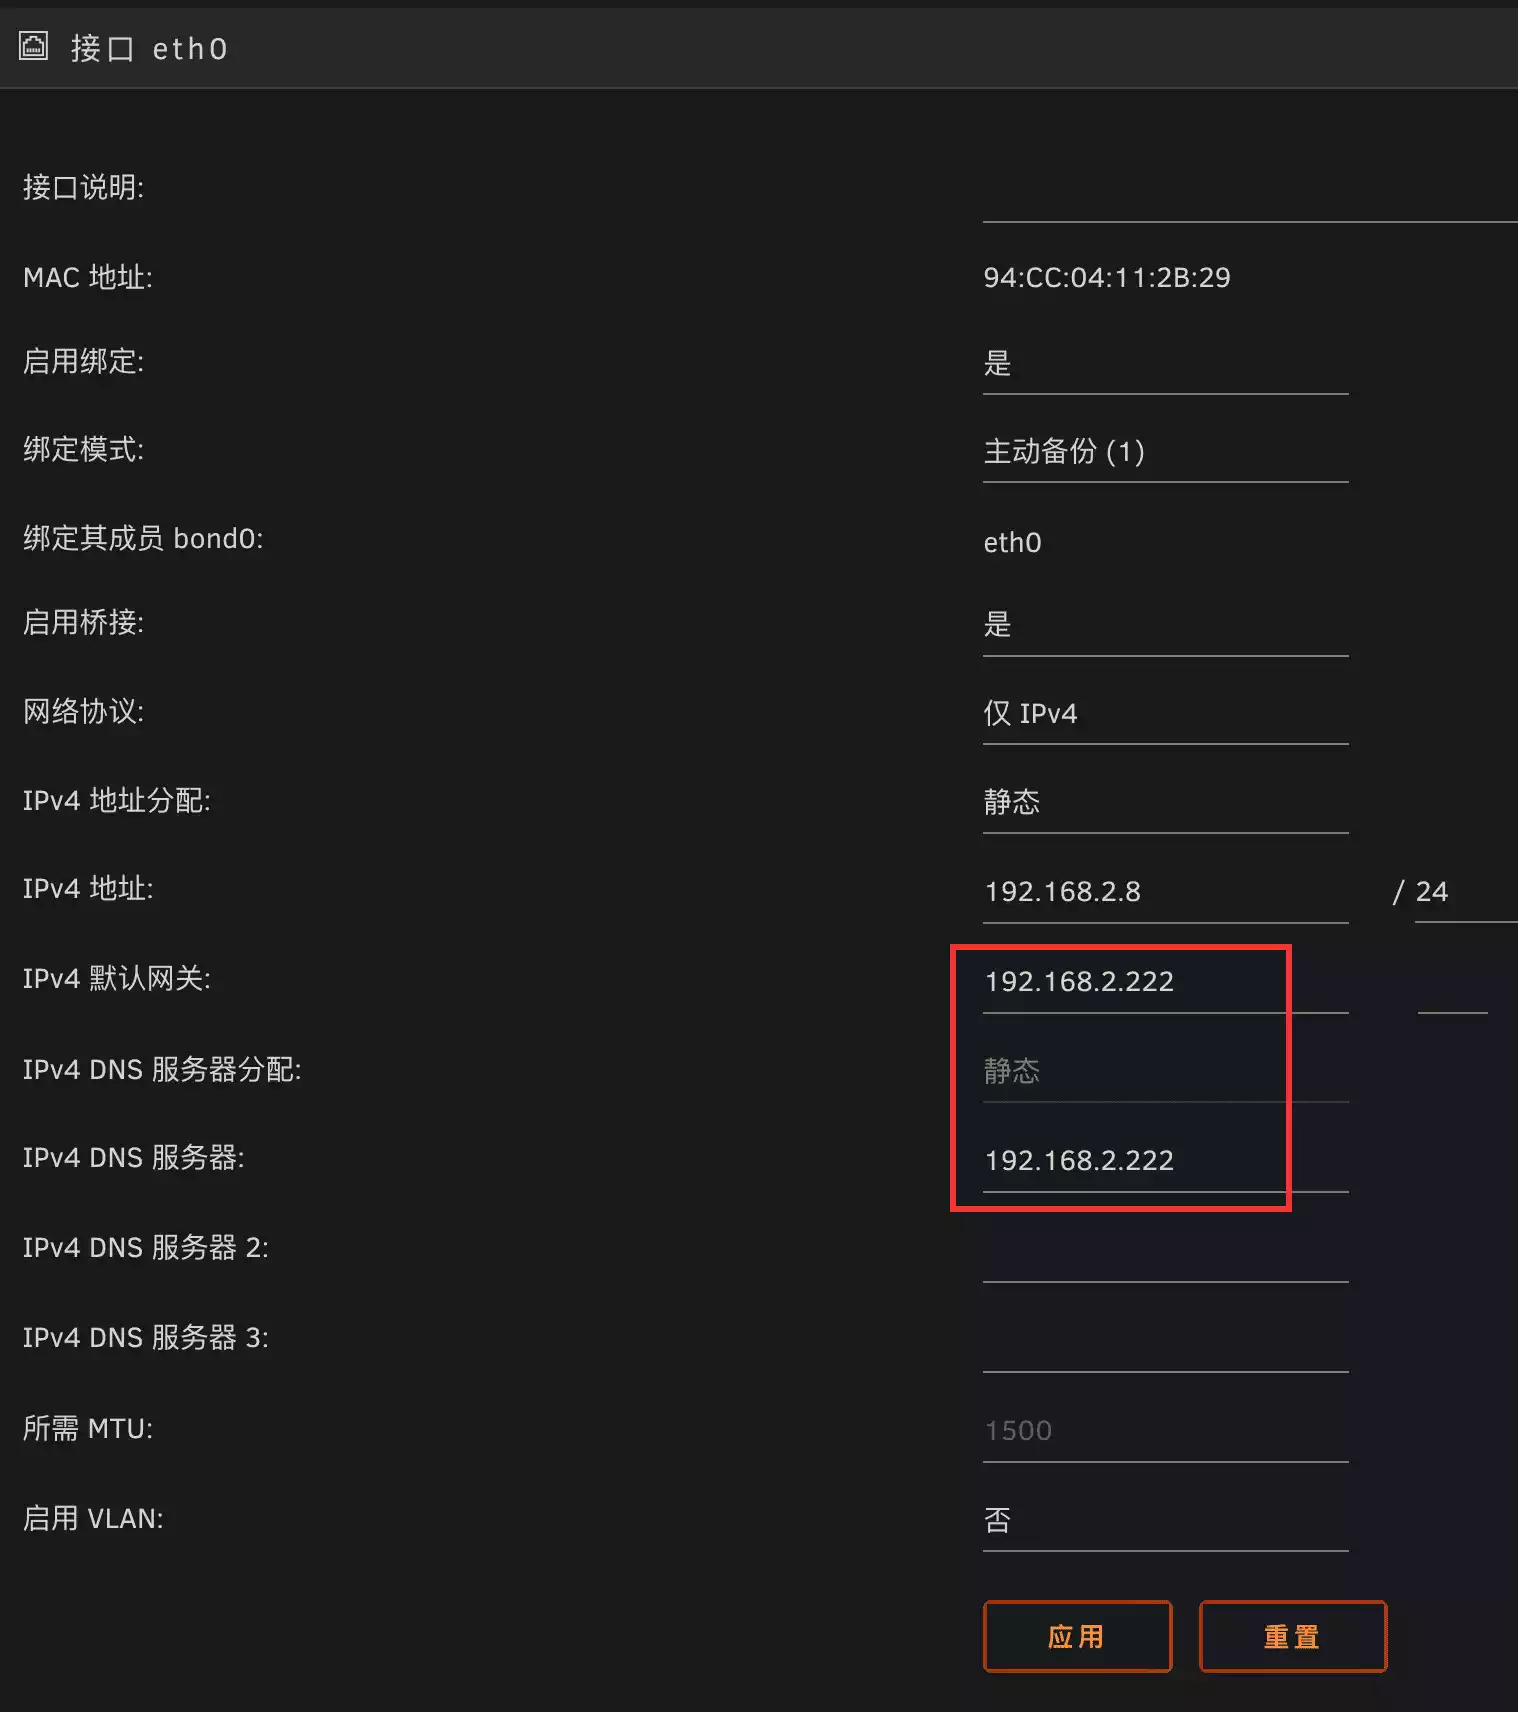Click the first IPv4 DNS 服务器 input field
The image size is (1518, 1712).
pyautogui.click(x=1164, y=1161)
